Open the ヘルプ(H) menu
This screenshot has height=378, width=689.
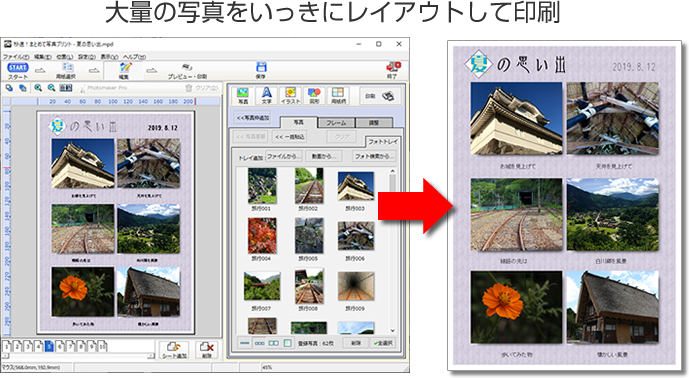134,57
